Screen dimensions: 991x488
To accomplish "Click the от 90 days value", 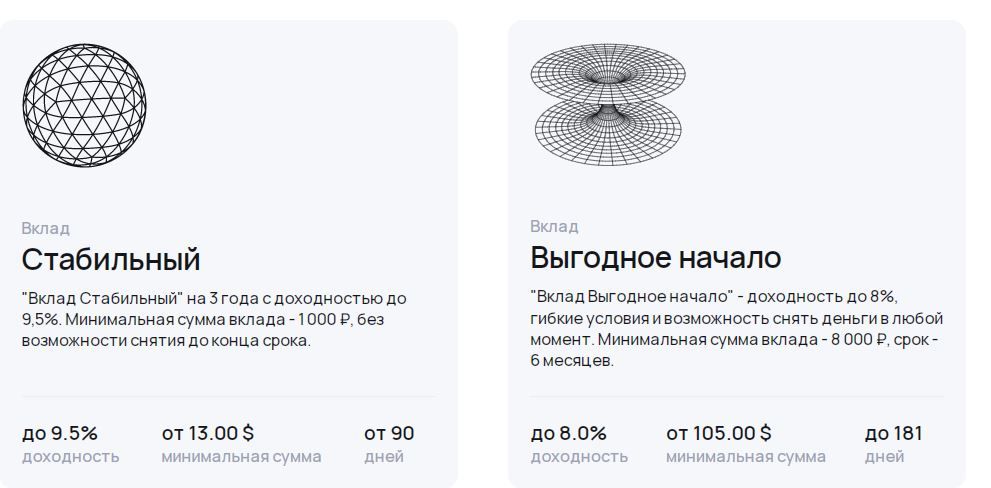I will point(389,434).
